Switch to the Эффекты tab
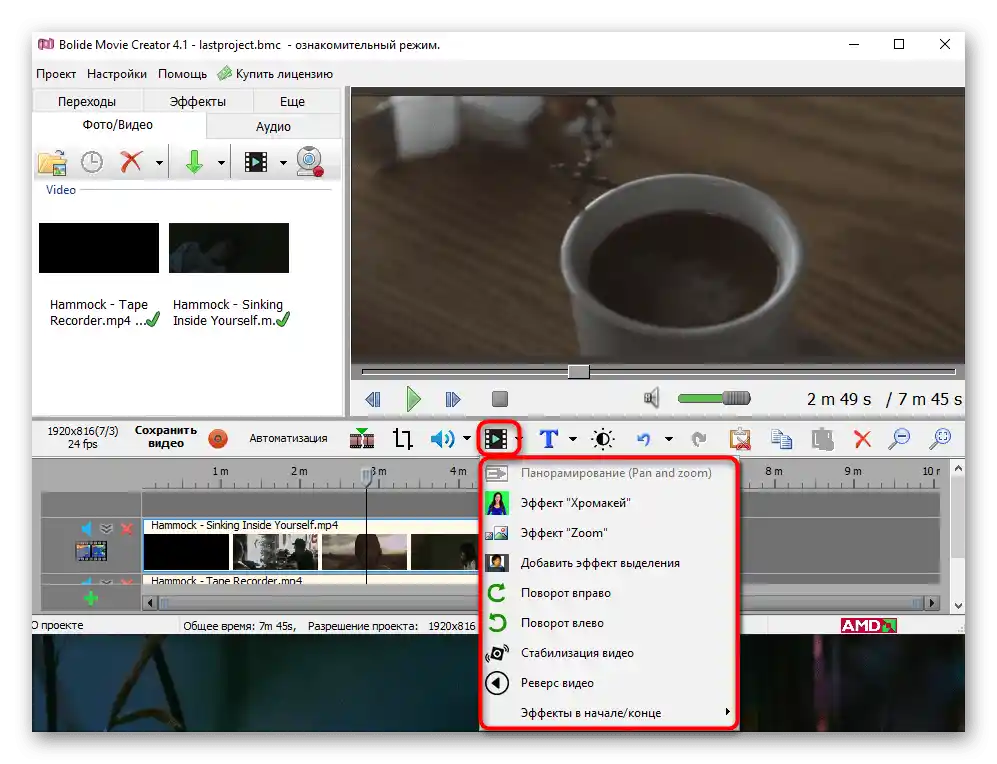The image size is (997, 764). coord(198,101)
